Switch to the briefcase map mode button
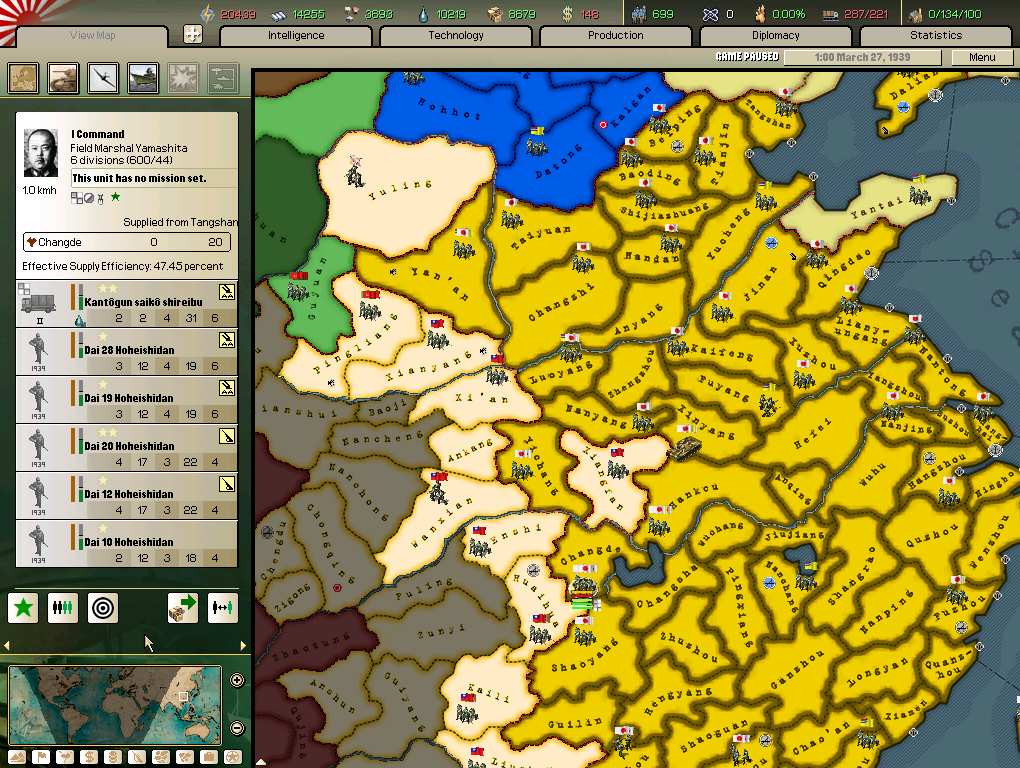1020x768 pixels. 209,757
